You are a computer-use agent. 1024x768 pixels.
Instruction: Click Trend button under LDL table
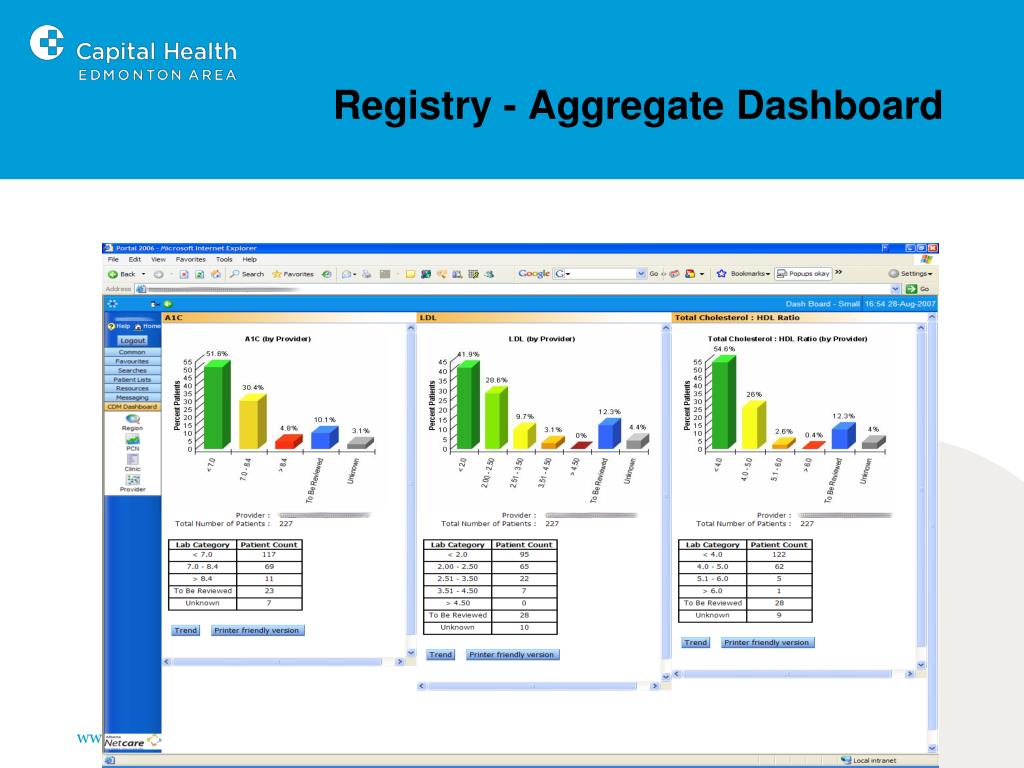pyautogui.click(x=441, y=654)
